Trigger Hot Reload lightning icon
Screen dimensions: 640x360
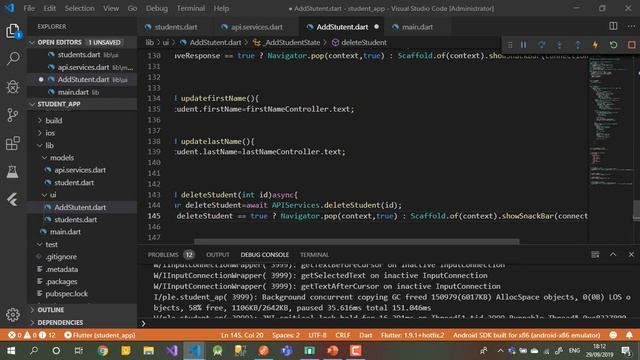tap(596, 45)
